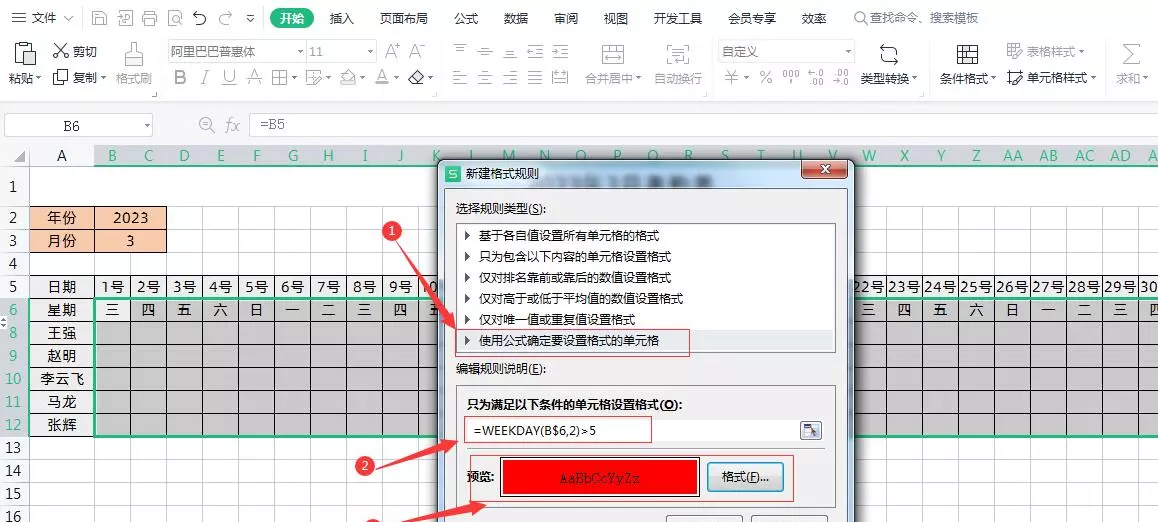Click the cell borders icon

(x=279, y=78)
